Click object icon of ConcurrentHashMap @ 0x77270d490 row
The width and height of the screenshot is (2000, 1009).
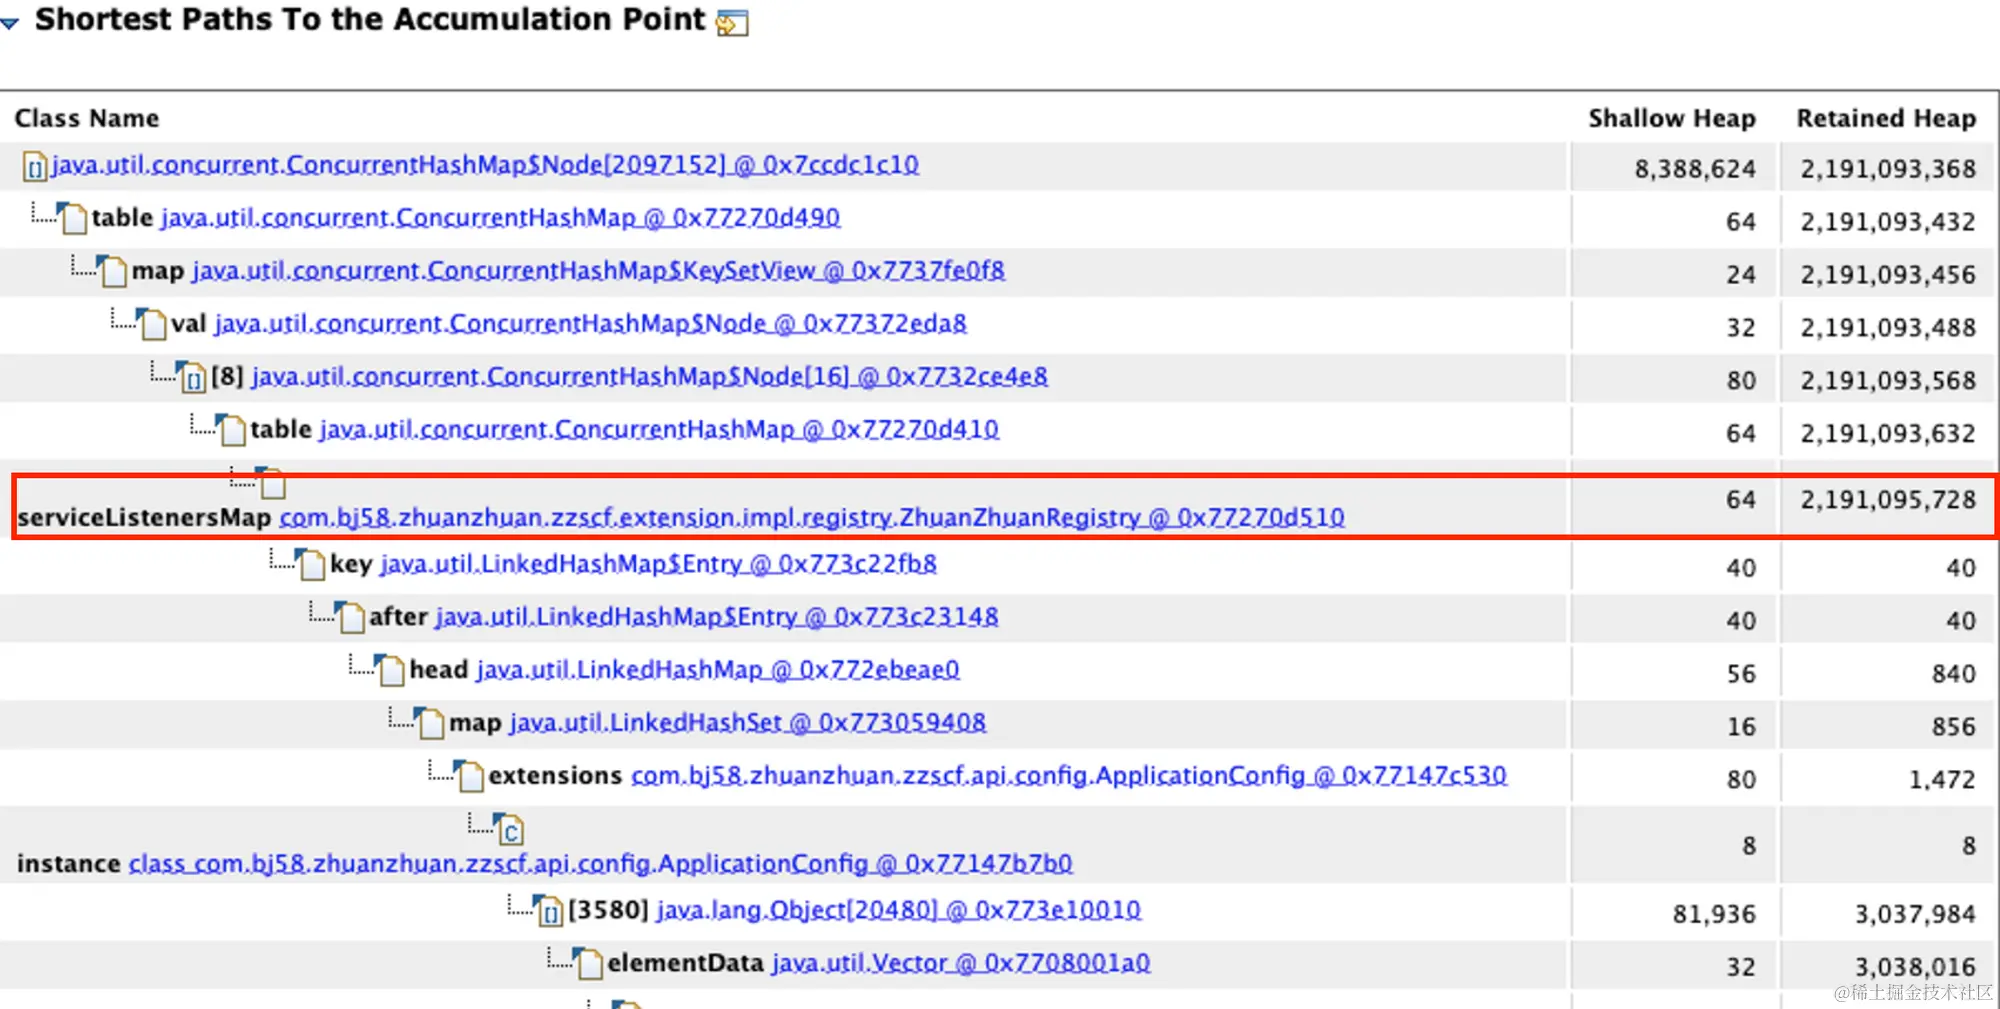pyautogui.click(x=72, y=218)
